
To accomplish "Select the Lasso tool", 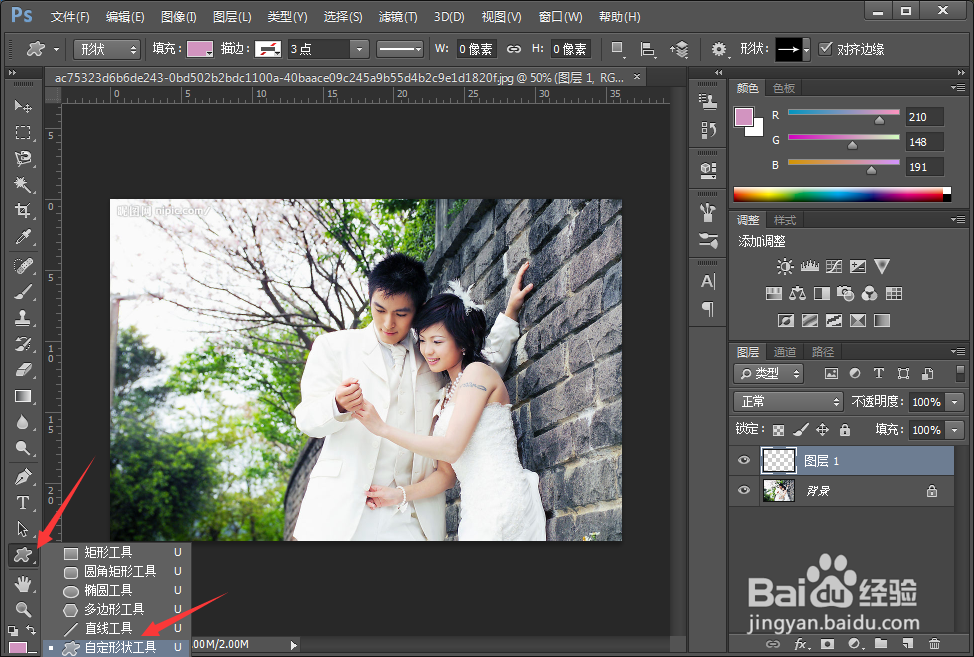I will [x=23, y=158].
